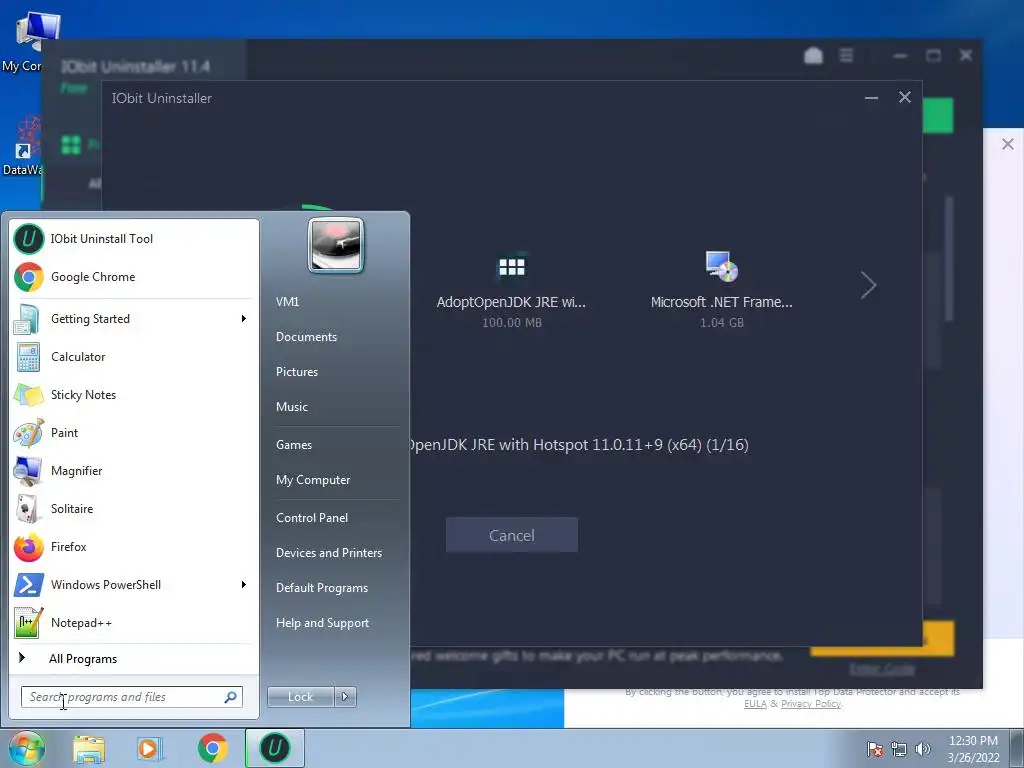
Task: Expand Getting Started submenu arrow
Action: (244, 319)
